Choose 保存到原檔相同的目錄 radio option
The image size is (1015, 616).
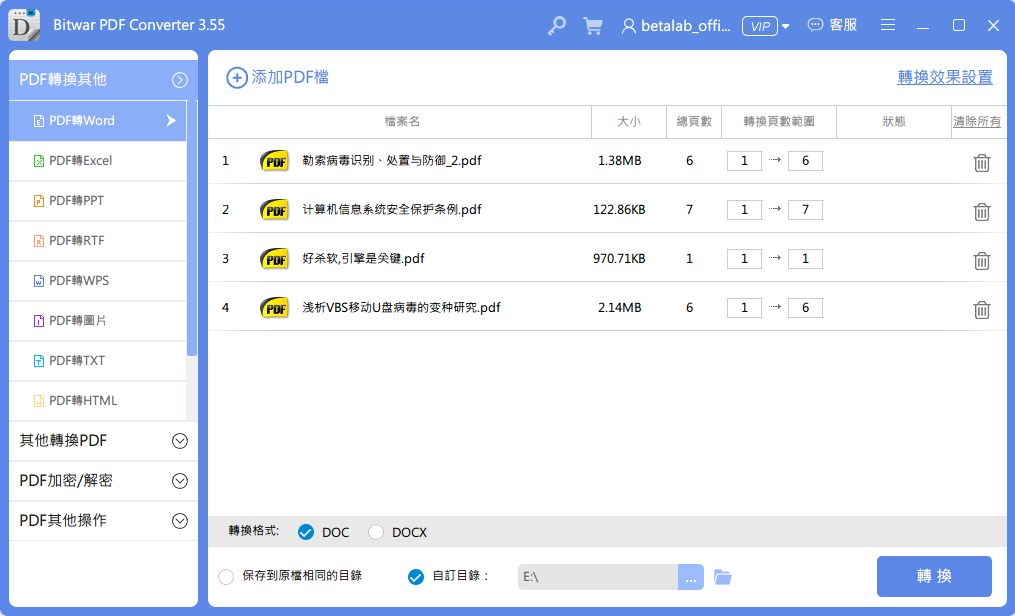[x=226, y=577]
